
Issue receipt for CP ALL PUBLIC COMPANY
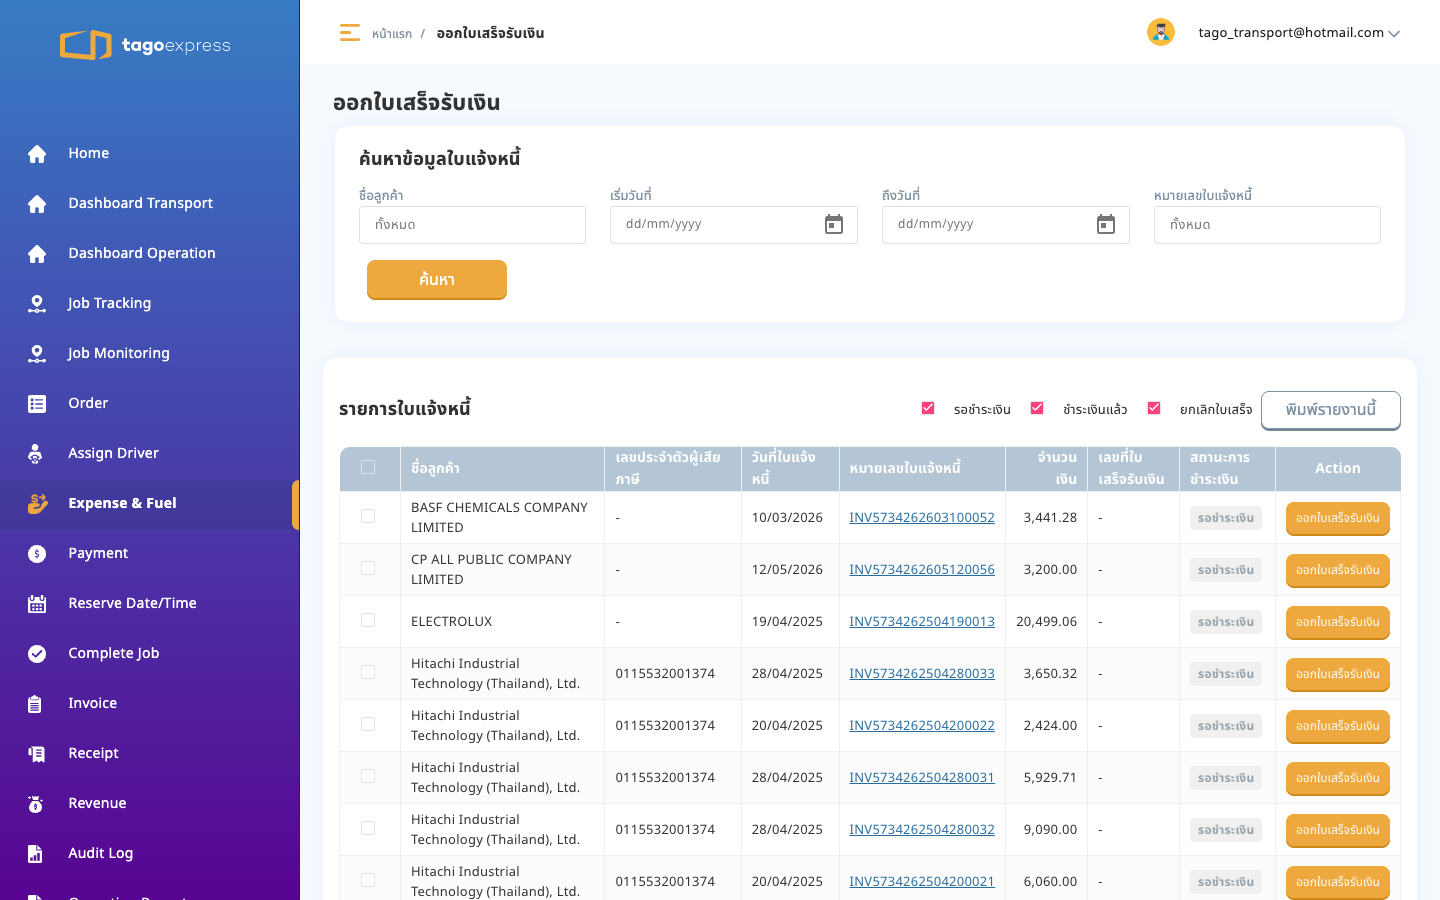tap(1338, 571)
